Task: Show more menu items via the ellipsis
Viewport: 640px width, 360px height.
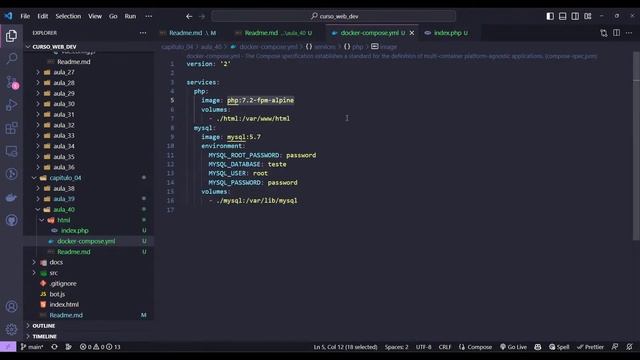Action: [149, 16]
